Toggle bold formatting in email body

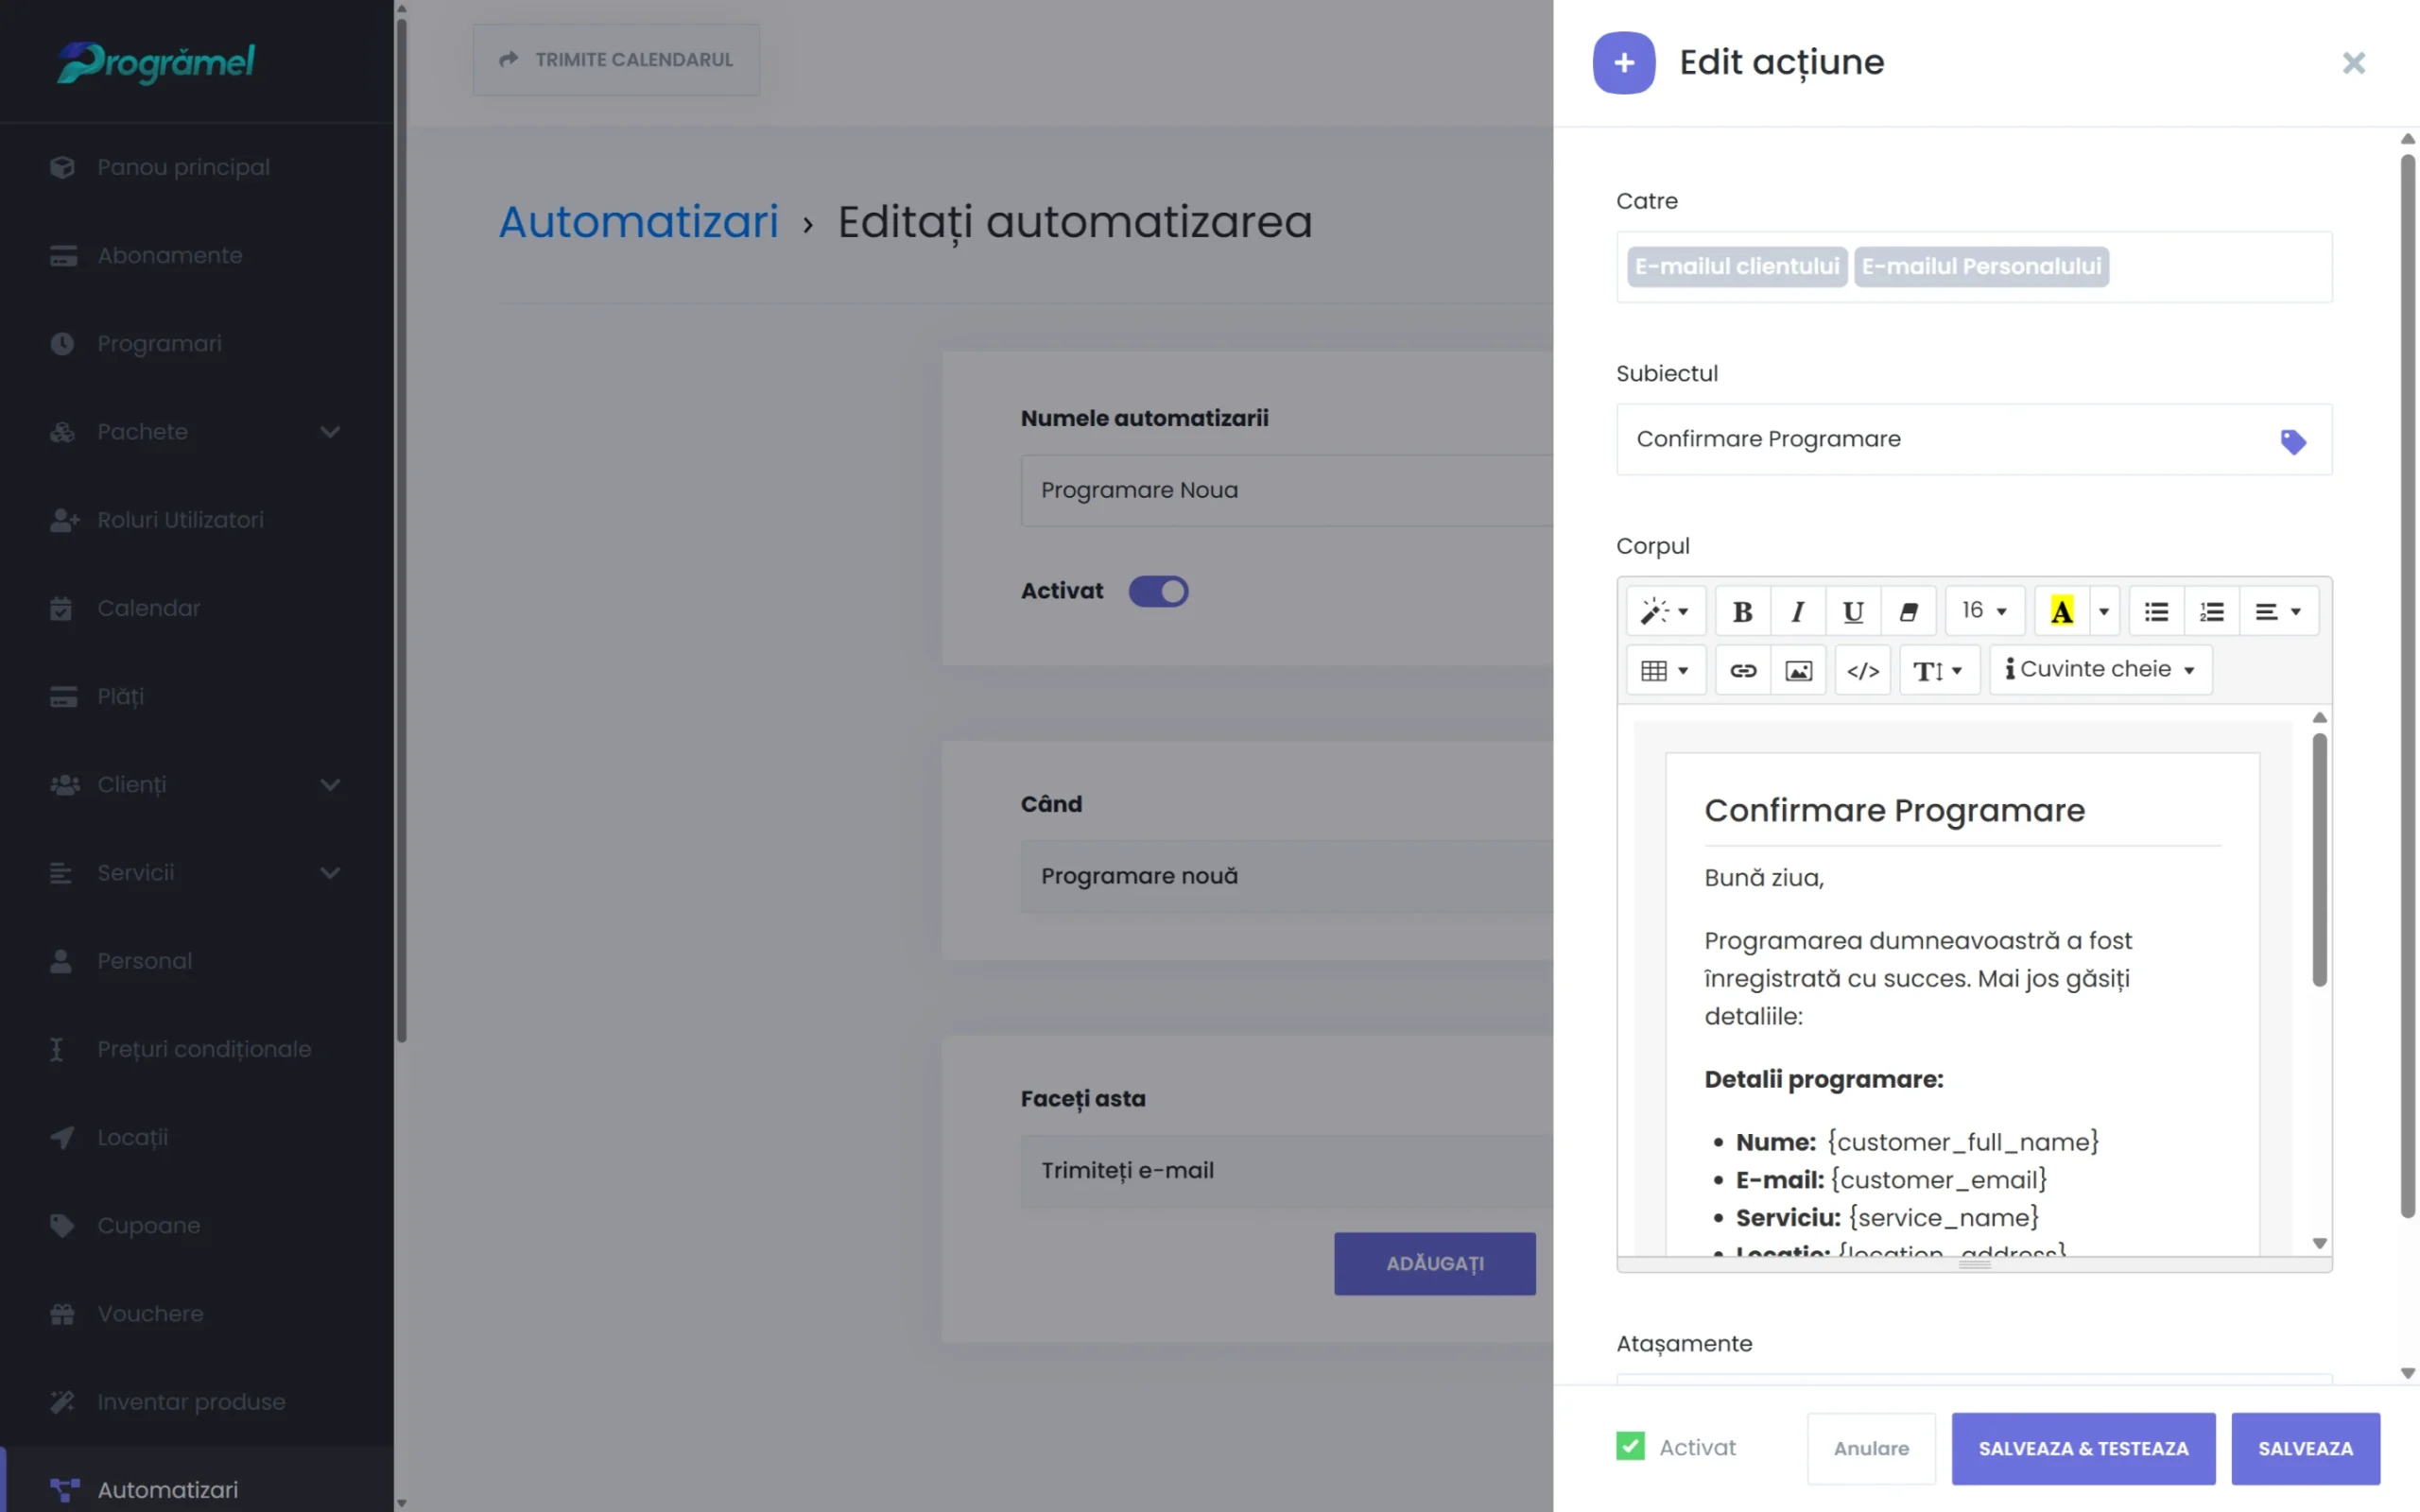click(1742, 610)
